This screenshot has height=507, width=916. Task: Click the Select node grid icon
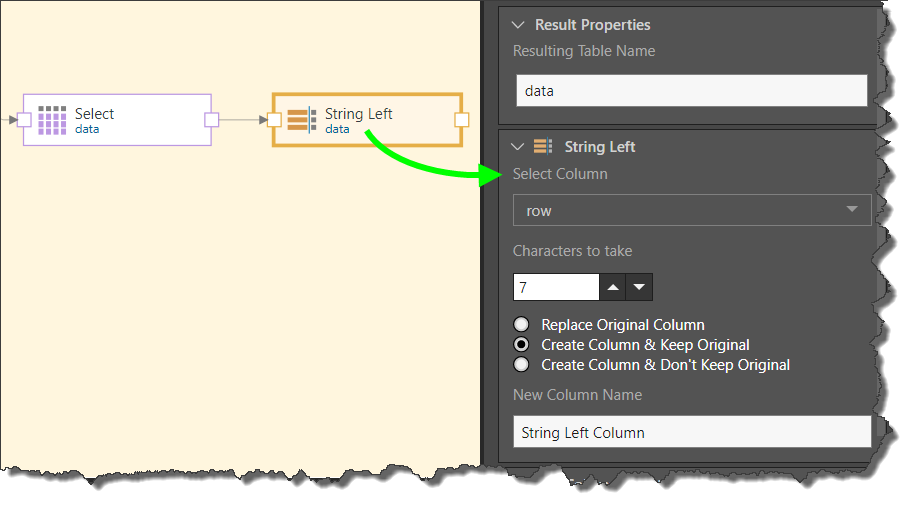pyautogui.click(x=52, y=120)
